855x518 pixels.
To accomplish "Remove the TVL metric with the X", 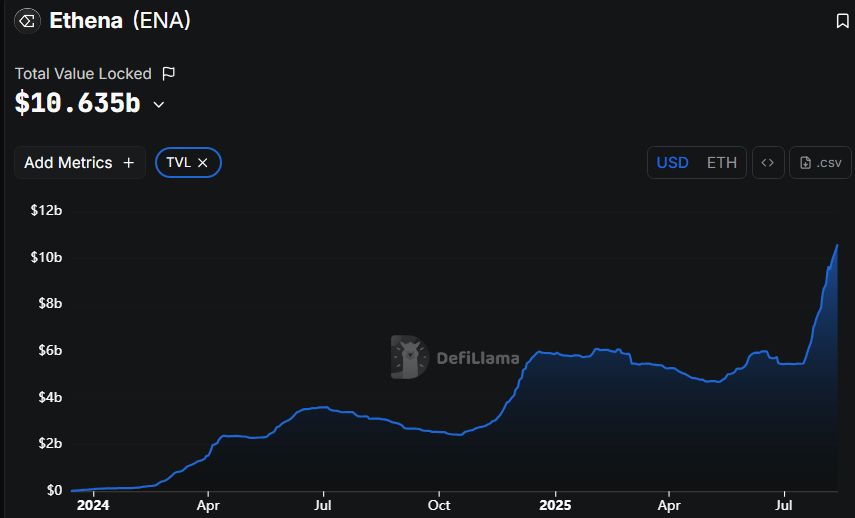I will (x=202, y=162).
